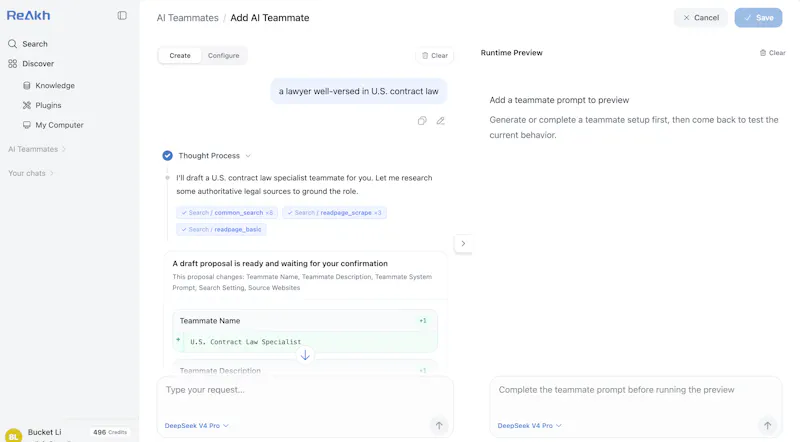Expand AI Teammates sidebar section

click(x=37, y=149)
